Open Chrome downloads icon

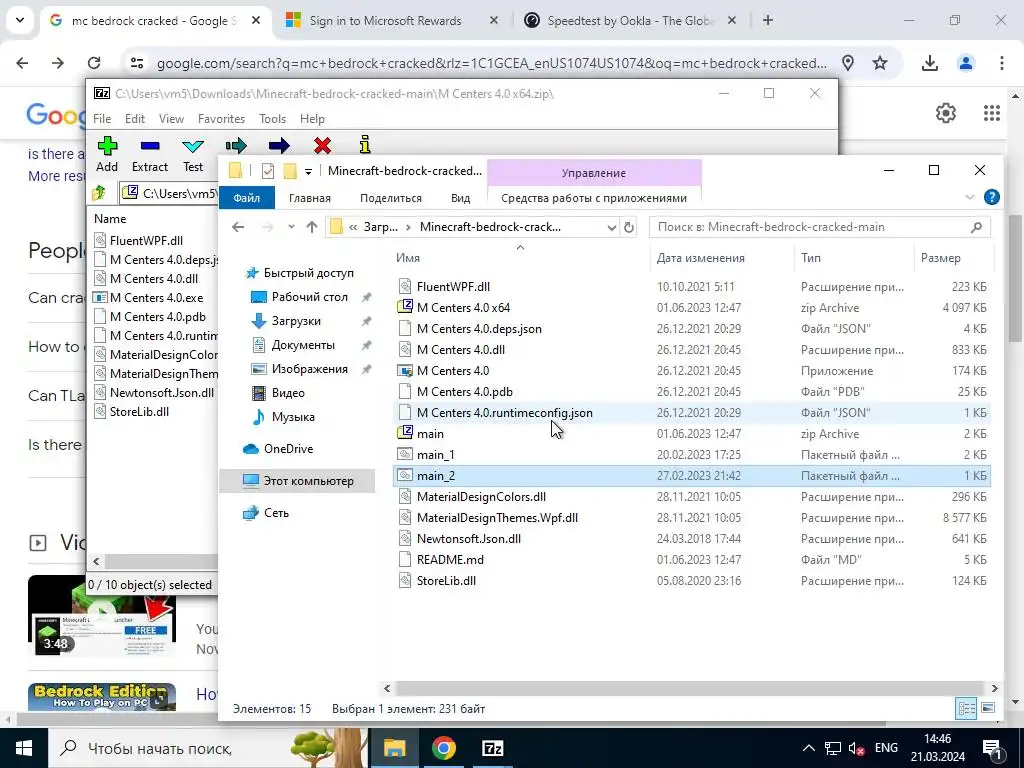(929, 63)
